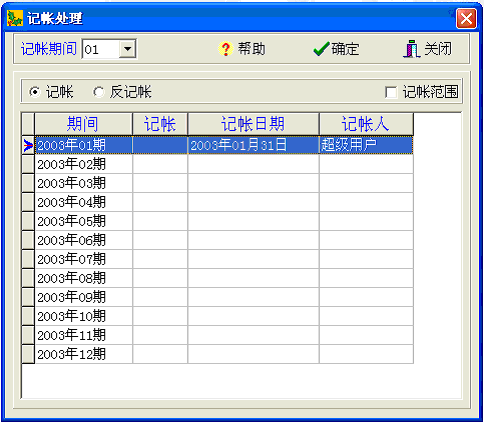
Task: Click the 确定 button
Action: click(x=336, y=49)
